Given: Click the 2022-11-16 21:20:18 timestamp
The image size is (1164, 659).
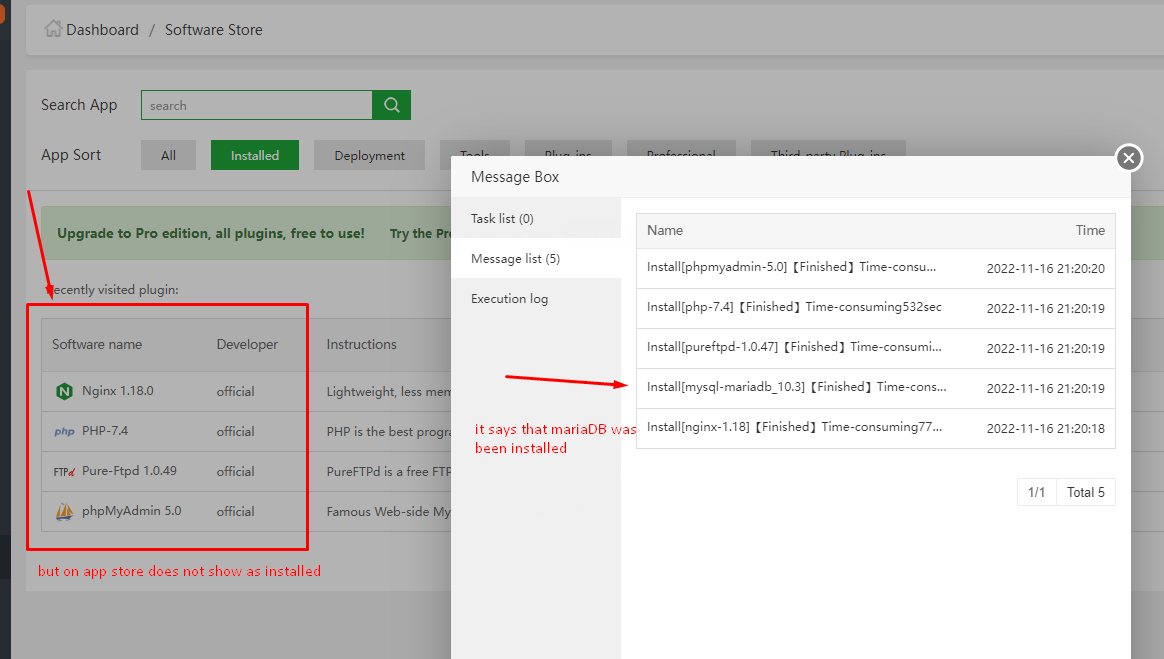Looking at the screenshot, I should pos(1045,429).
